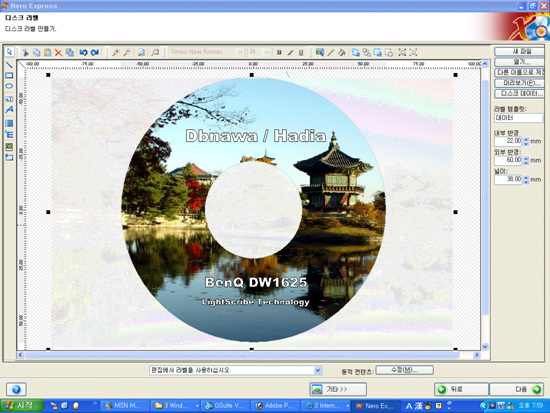Click the background image properties icon
The height and width of the screenshot is (413, 550).
[x=320, y=53]
